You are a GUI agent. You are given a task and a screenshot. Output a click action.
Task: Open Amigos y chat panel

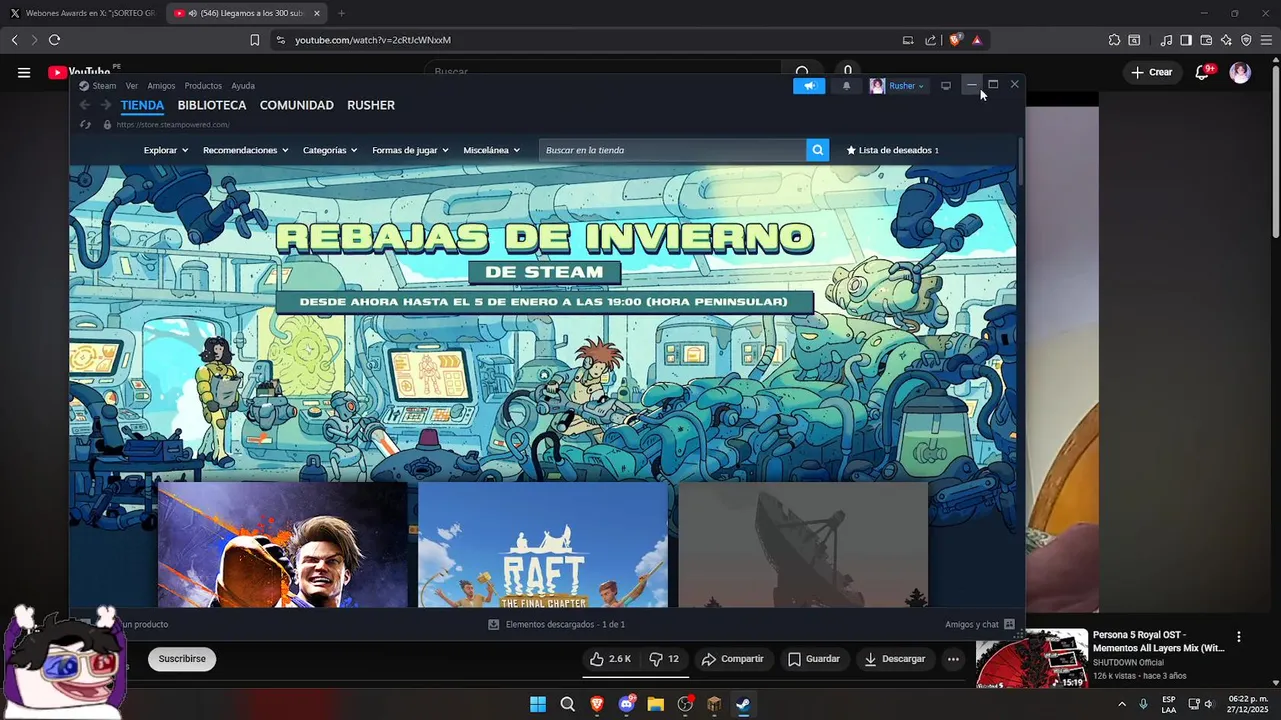coord(980,624)
